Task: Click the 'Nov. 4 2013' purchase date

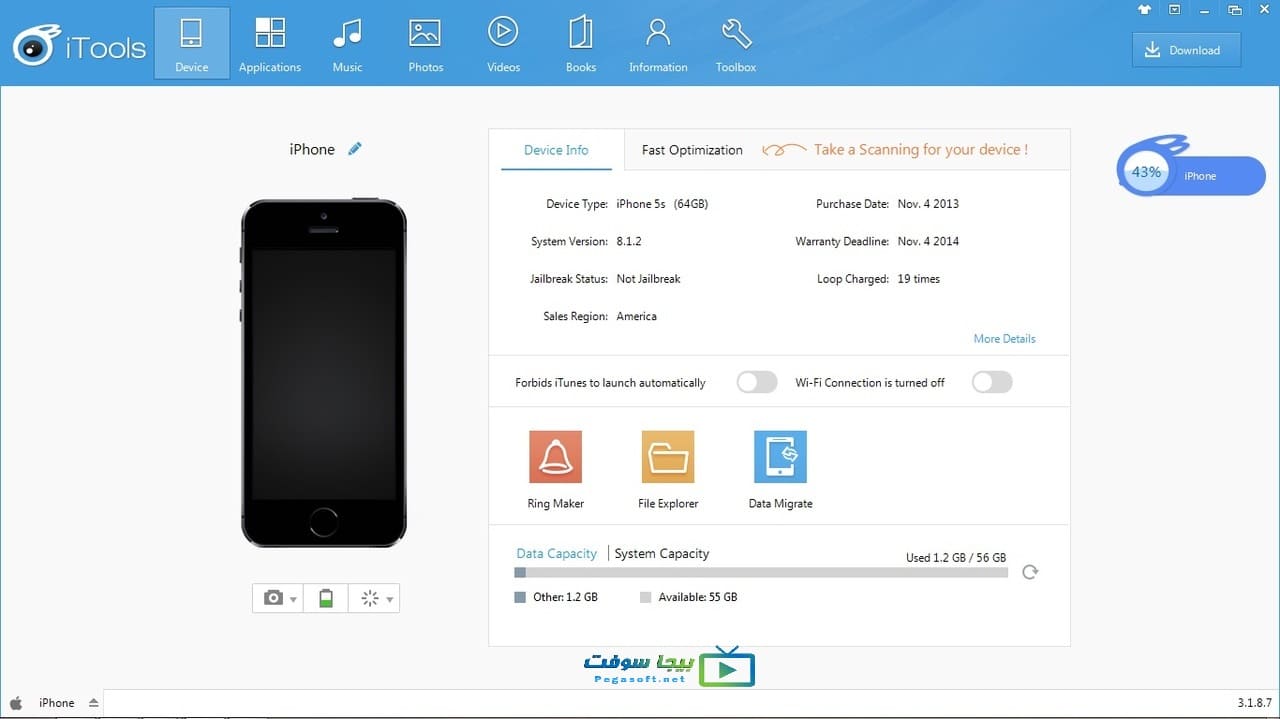Action: (928, 204)
